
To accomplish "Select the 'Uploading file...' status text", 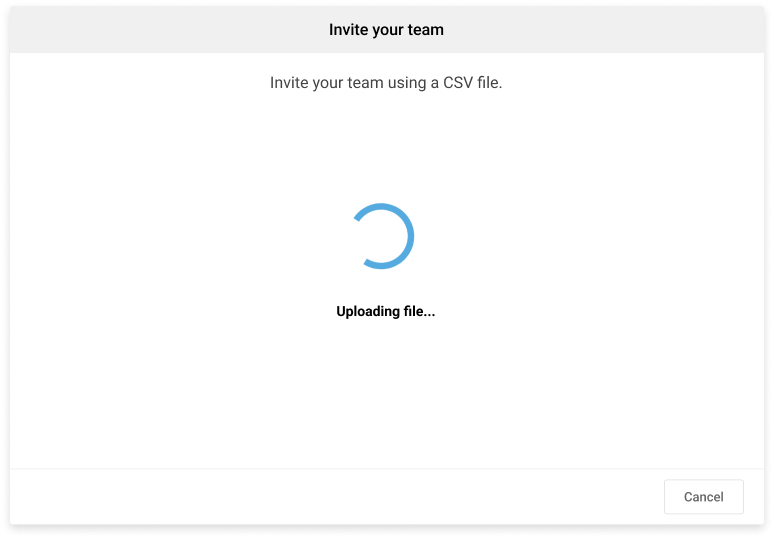I will (x=386, y=311).
